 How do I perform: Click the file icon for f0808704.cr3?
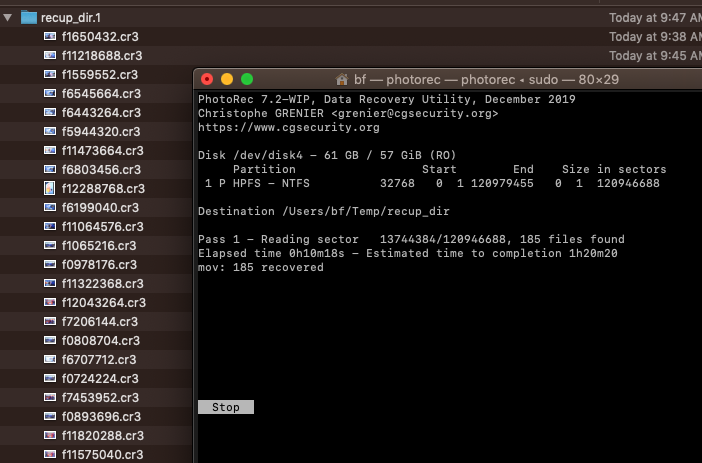(50, 341)
